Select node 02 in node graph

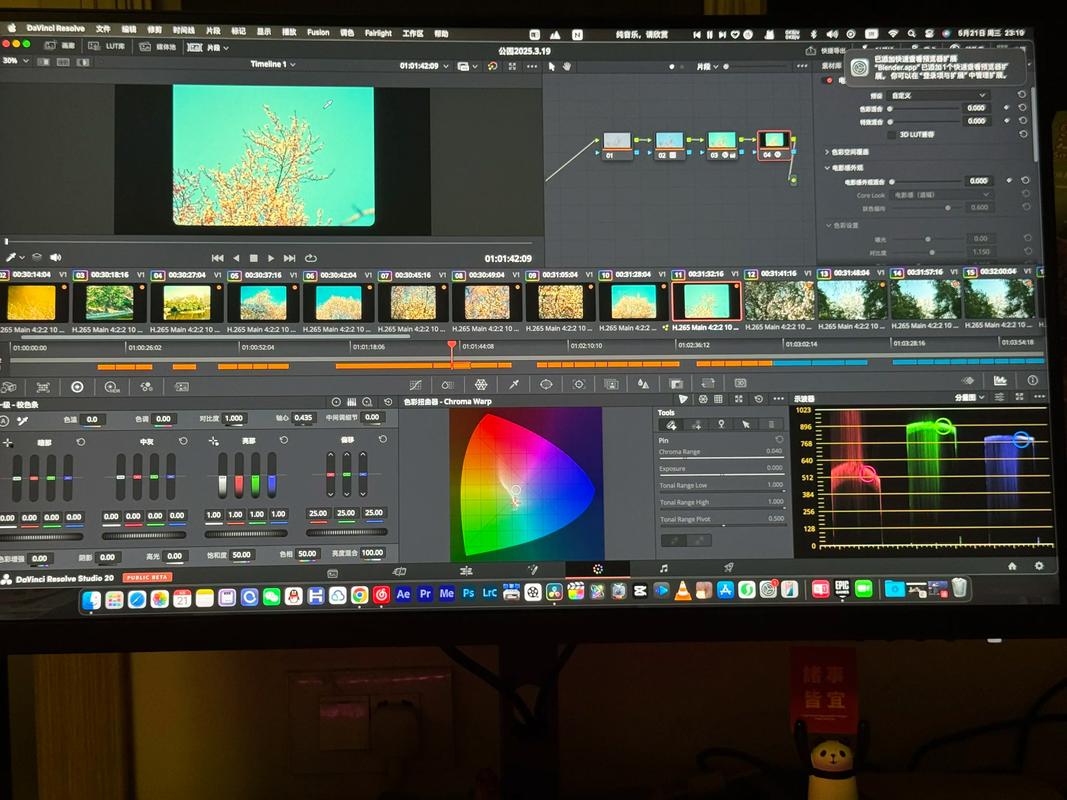click(669, 144)
